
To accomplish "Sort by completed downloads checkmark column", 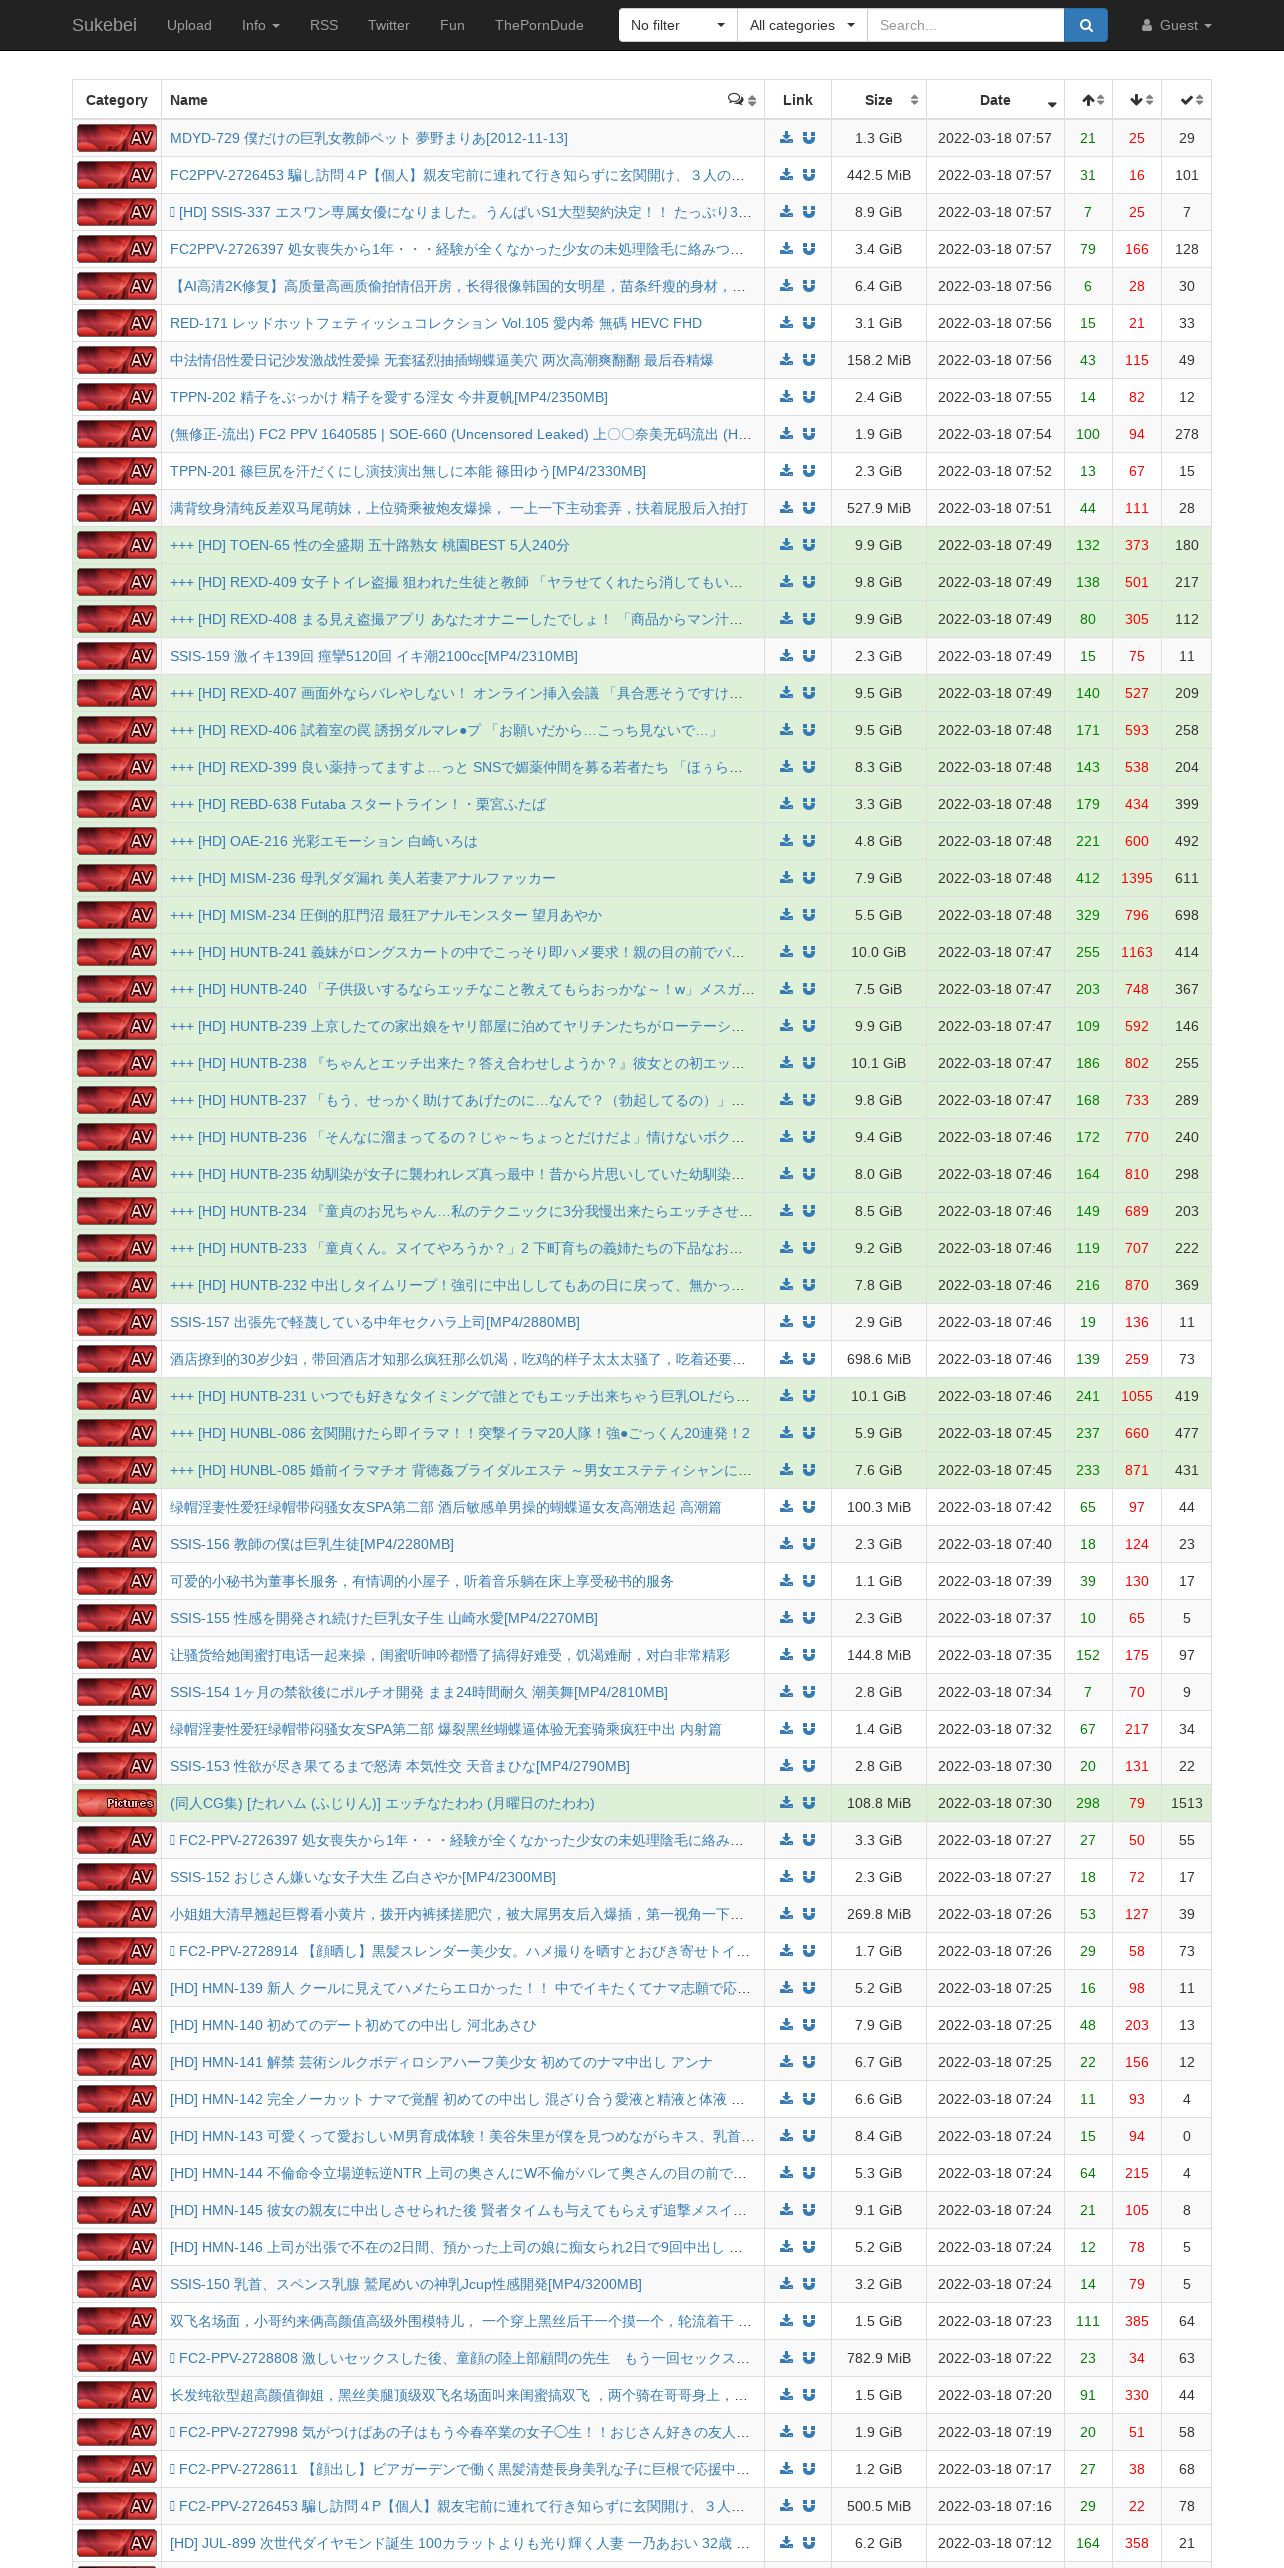I will click(x=1187, y=100).
